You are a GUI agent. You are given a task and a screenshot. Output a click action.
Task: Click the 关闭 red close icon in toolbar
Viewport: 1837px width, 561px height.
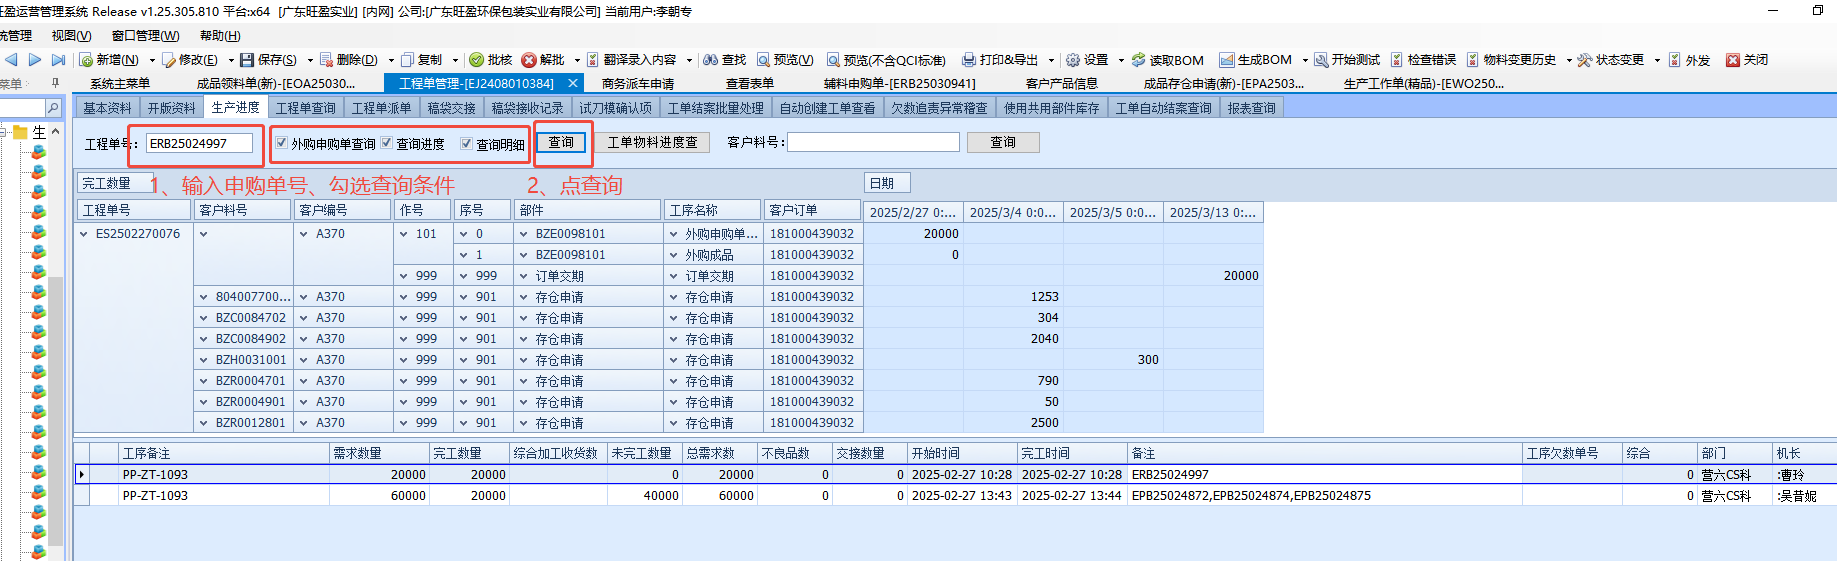[1733, 60]
